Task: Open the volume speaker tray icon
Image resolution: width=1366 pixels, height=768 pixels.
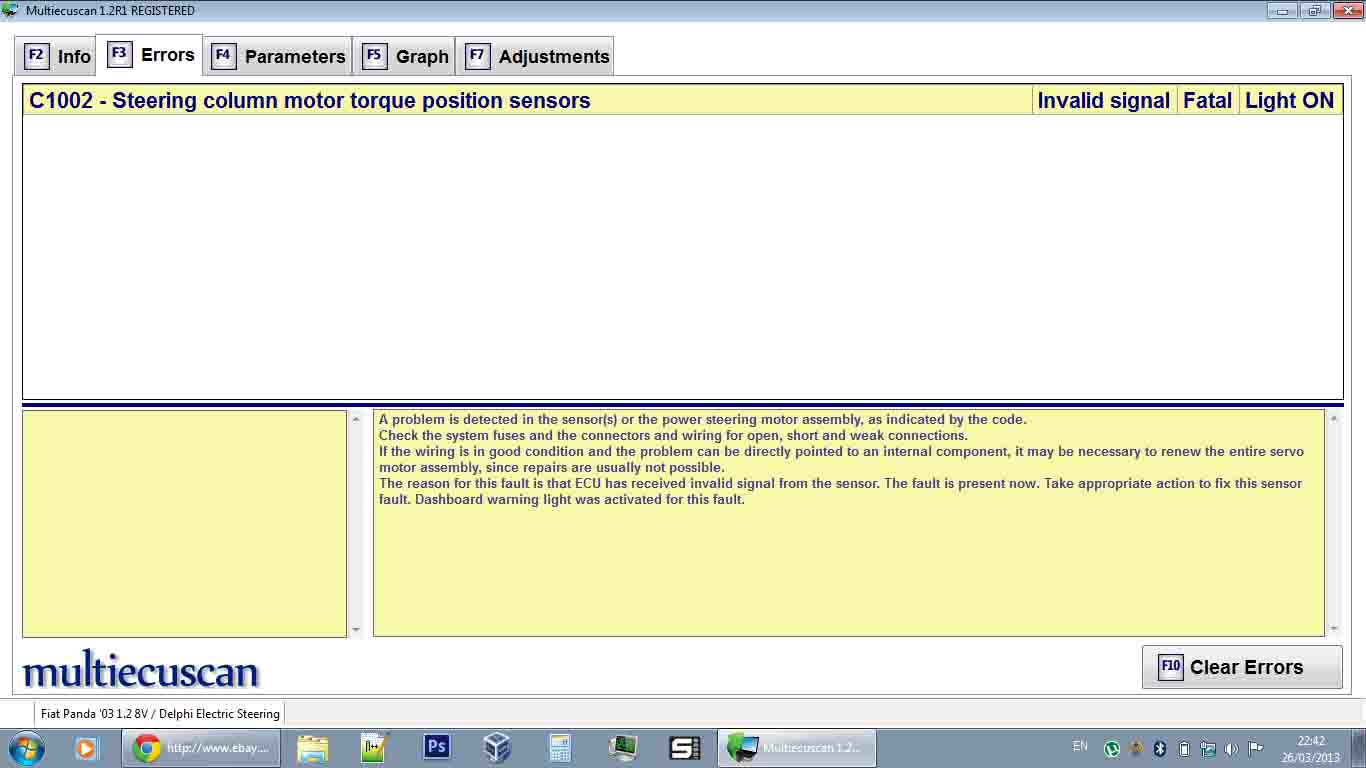Action: point(1231,748)
